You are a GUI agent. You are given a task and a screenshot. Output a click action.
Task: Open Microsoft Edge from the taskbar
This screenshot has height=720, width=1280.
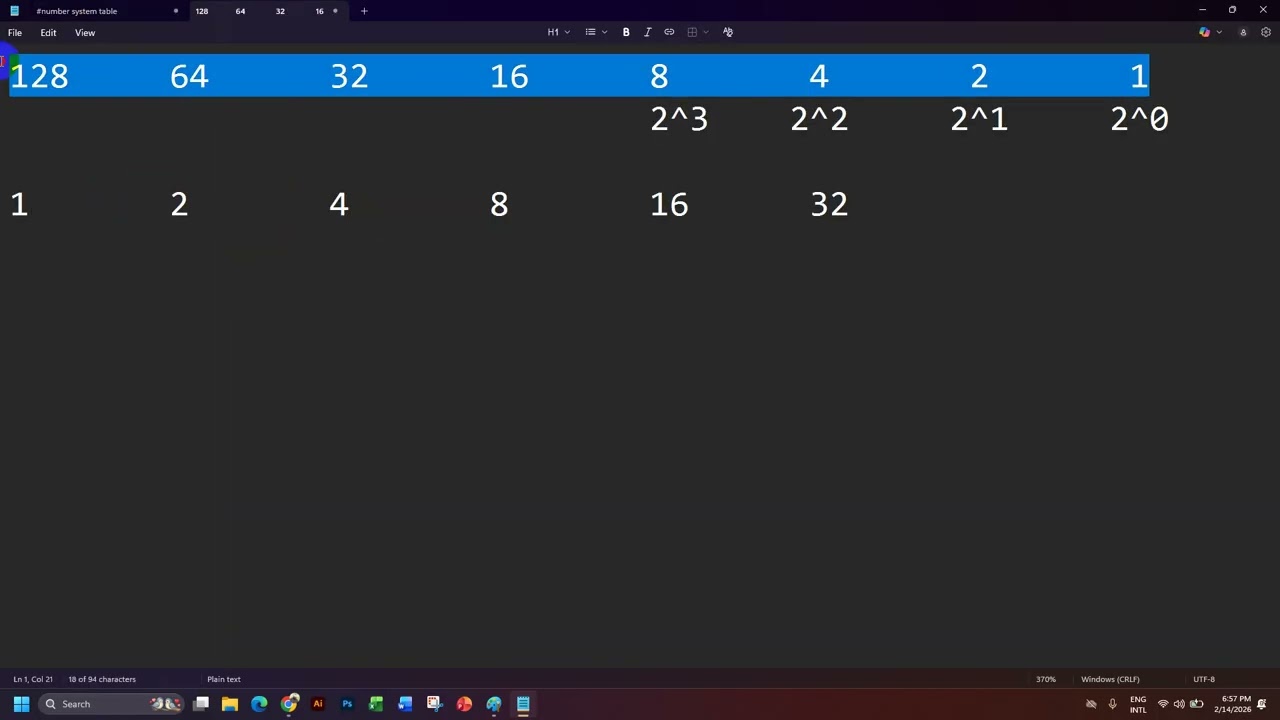[x=259, y=704]
